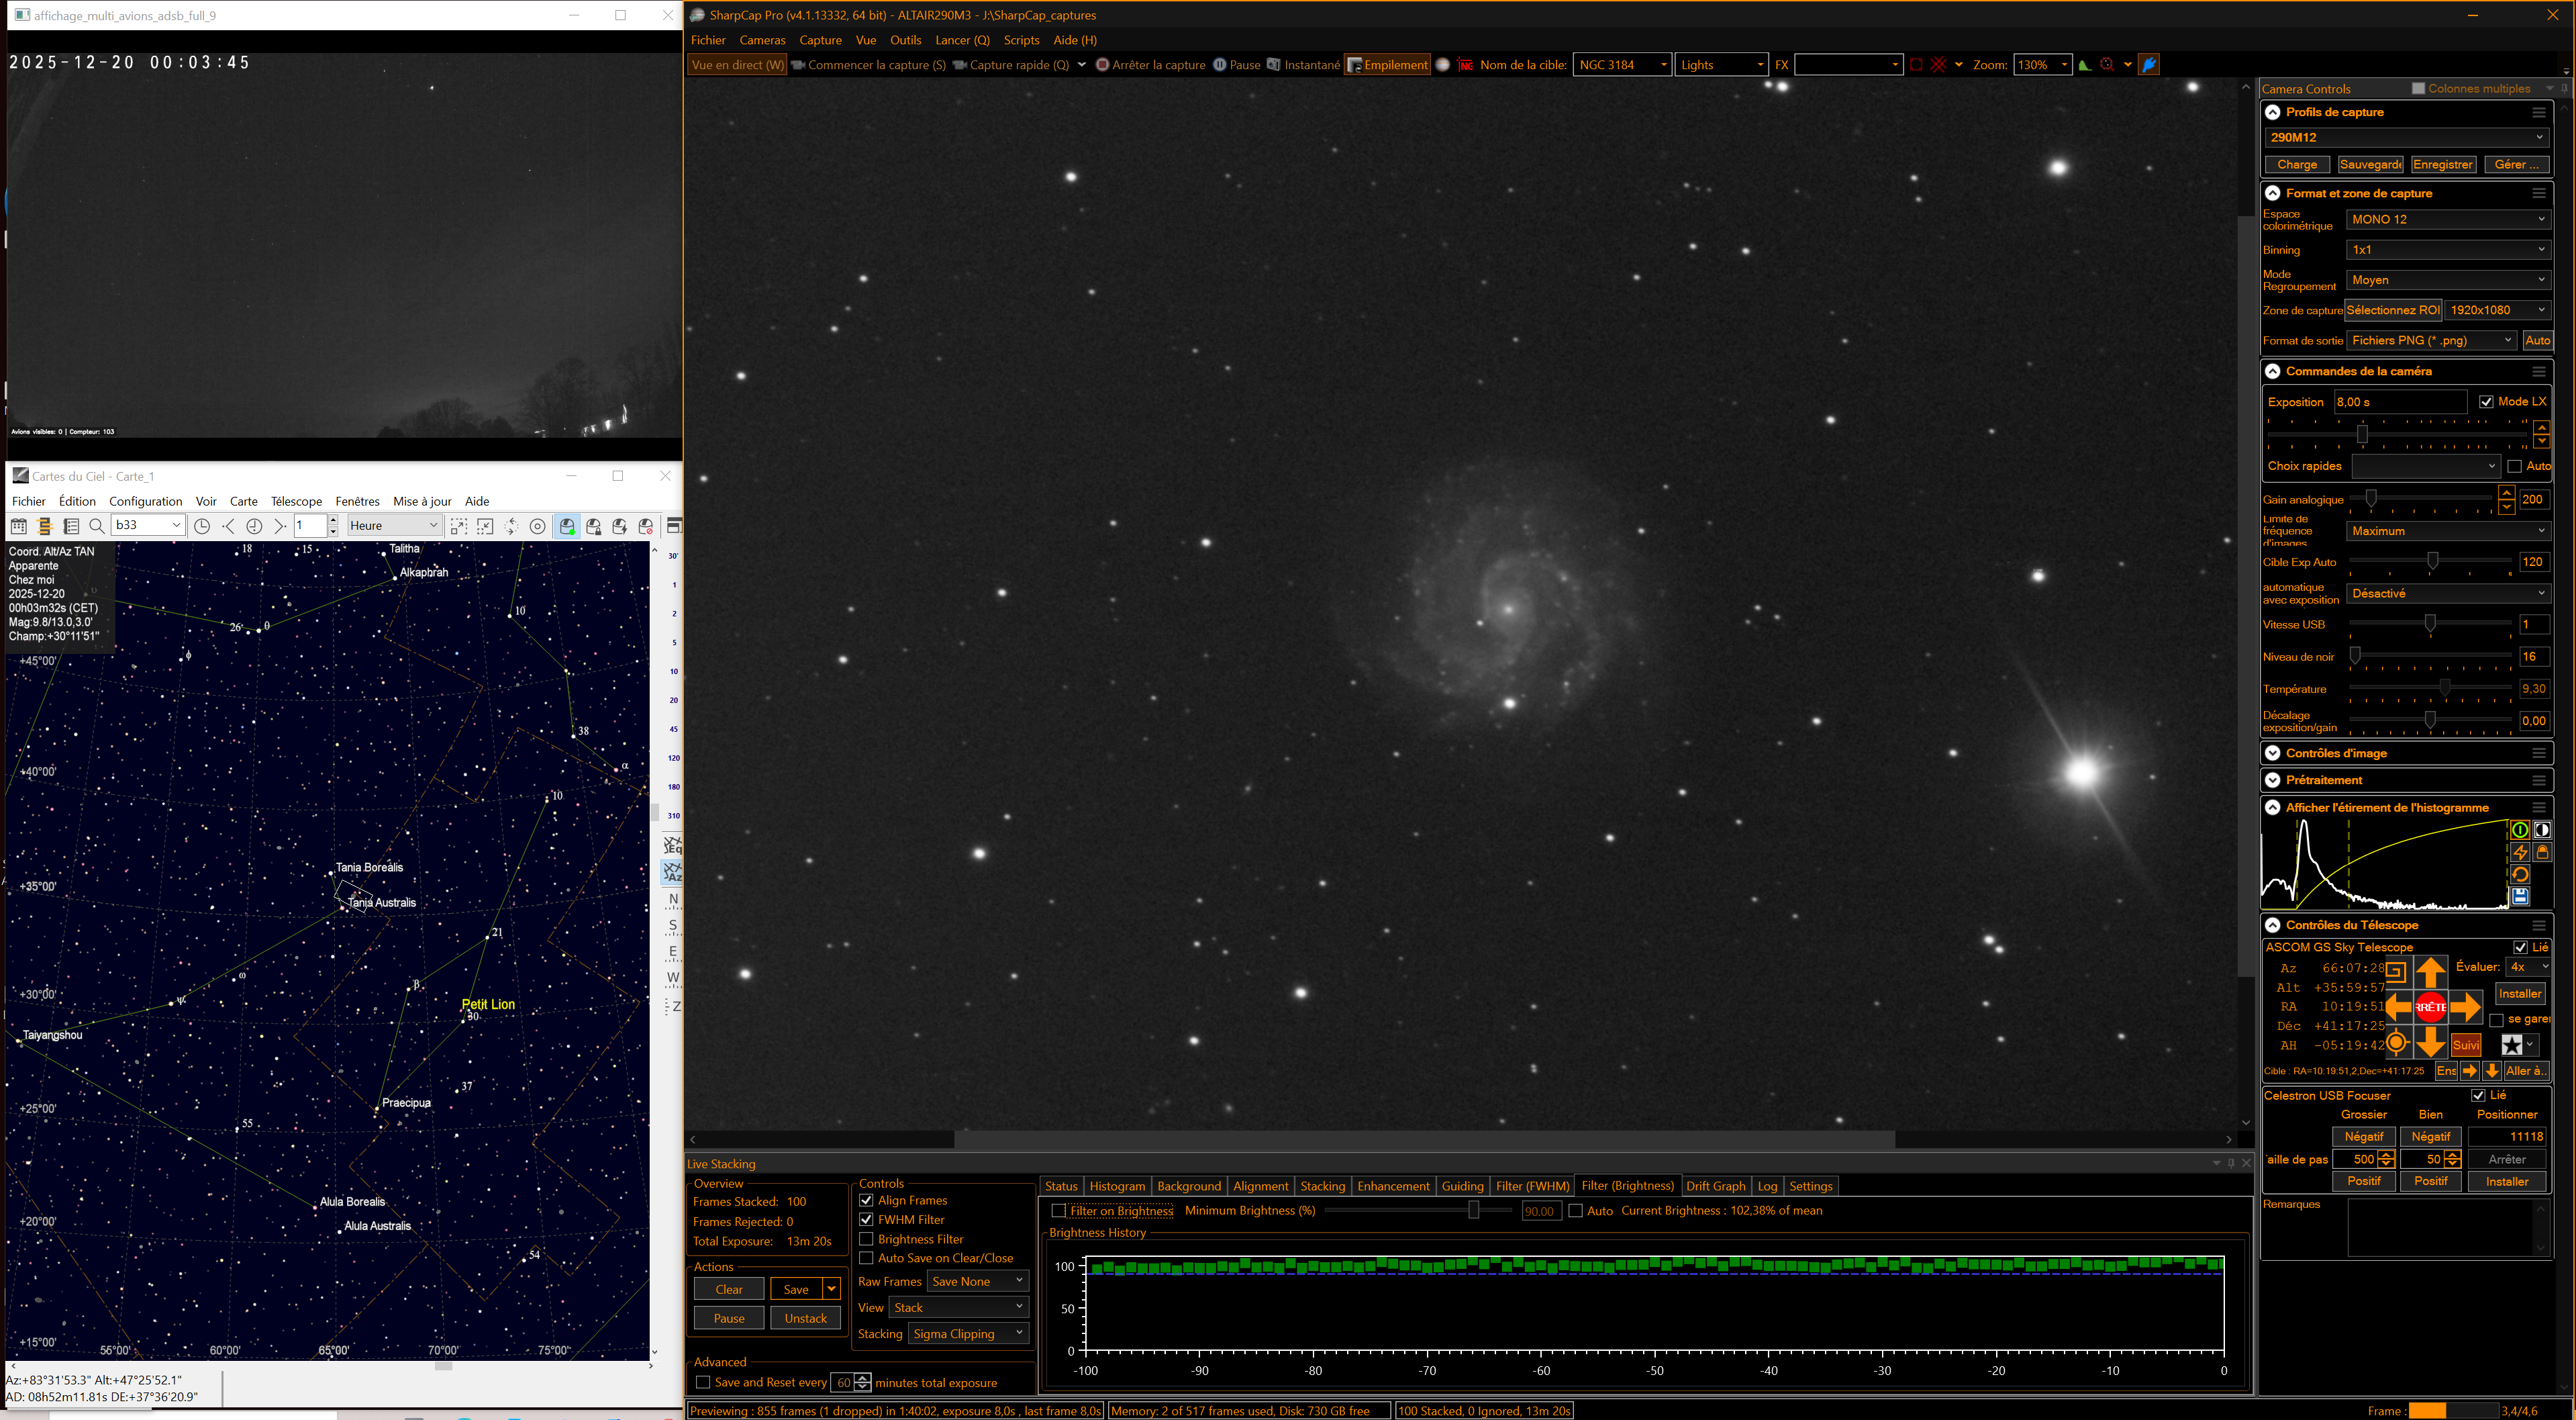Image resolution: width=2576 pixels, height=1420 pixels.
Task: Enable Auto Save on Clear/Close
Action: [866, 1258]
